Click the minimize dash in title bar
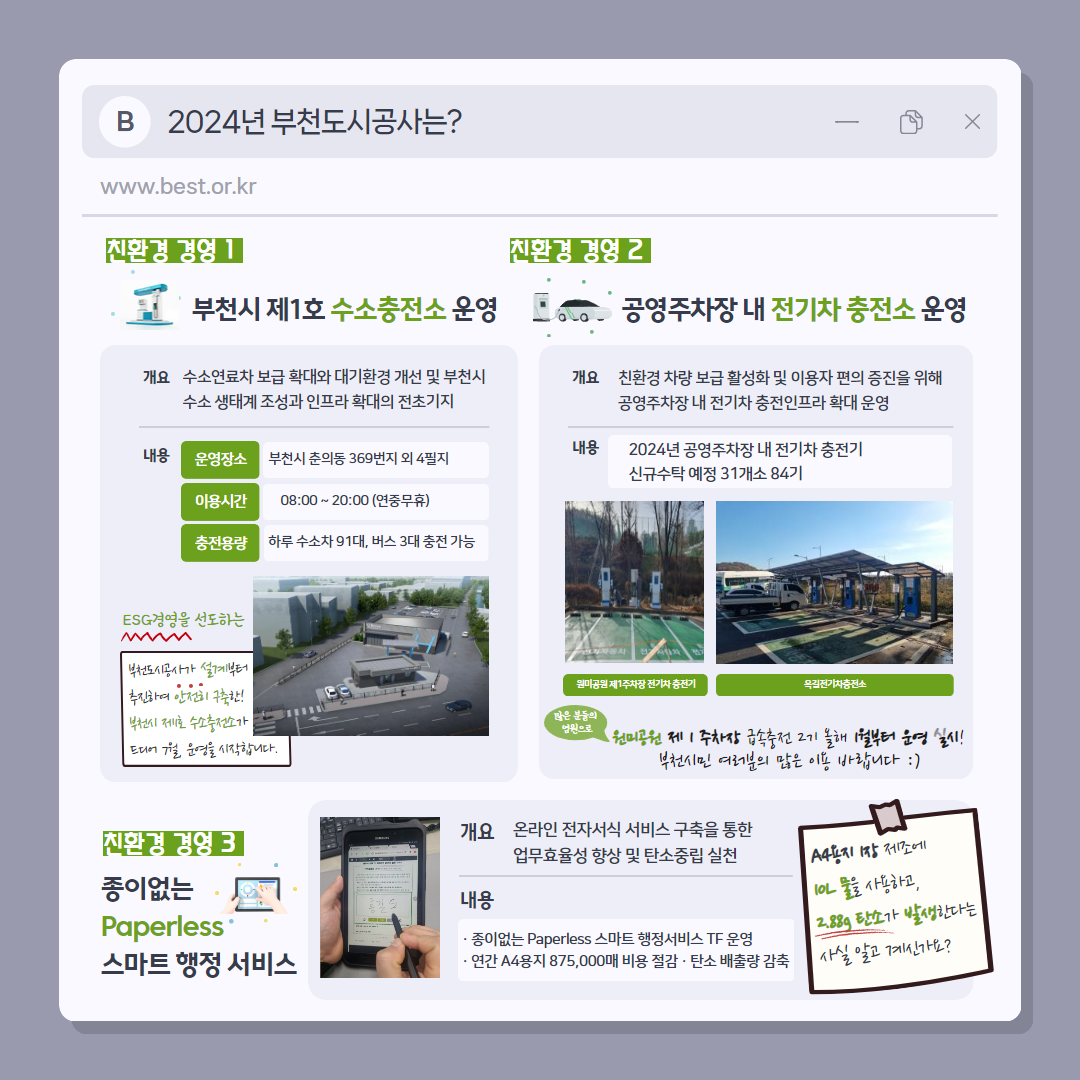Image resolution: width=1080 pixels, height=1080 pixels. (x=847, y=122)
